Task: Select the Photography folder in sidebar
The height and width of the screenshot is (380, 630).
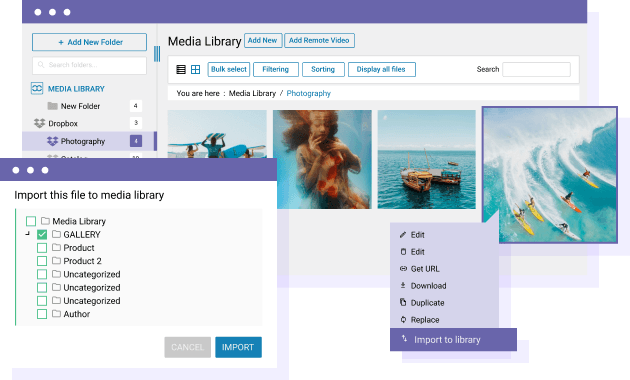Action: (89, 141)
